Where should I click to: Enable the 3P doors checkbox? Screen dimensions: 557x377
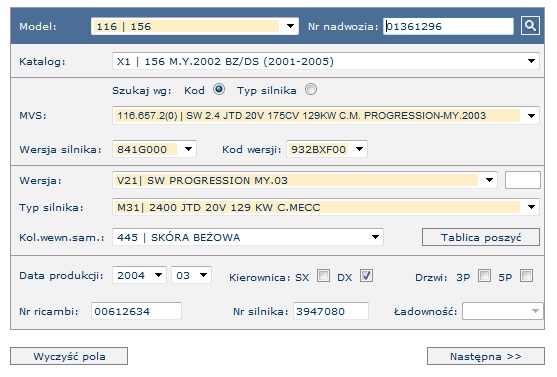(485, 276)
